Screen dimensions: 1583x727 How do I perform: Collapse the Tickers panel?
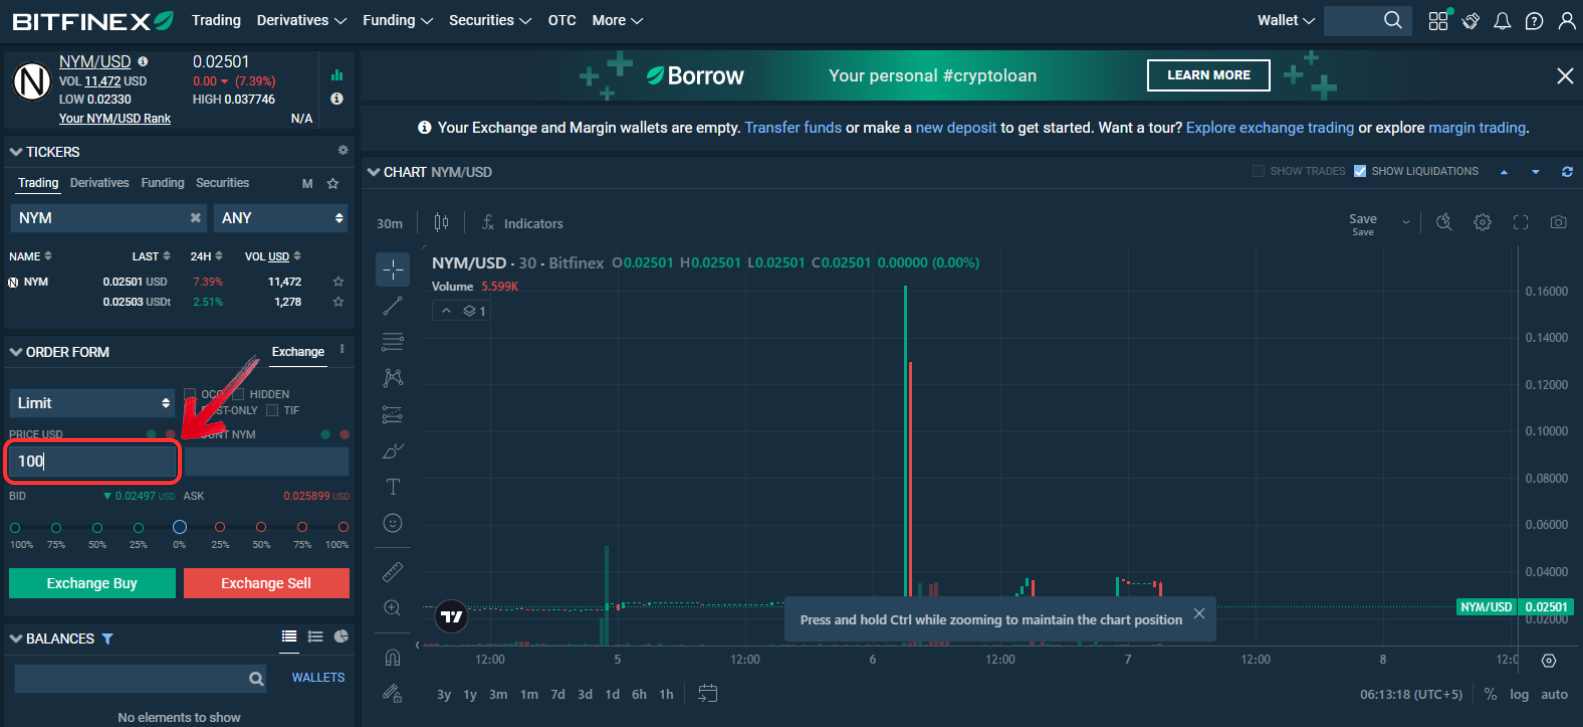[16, 152]
